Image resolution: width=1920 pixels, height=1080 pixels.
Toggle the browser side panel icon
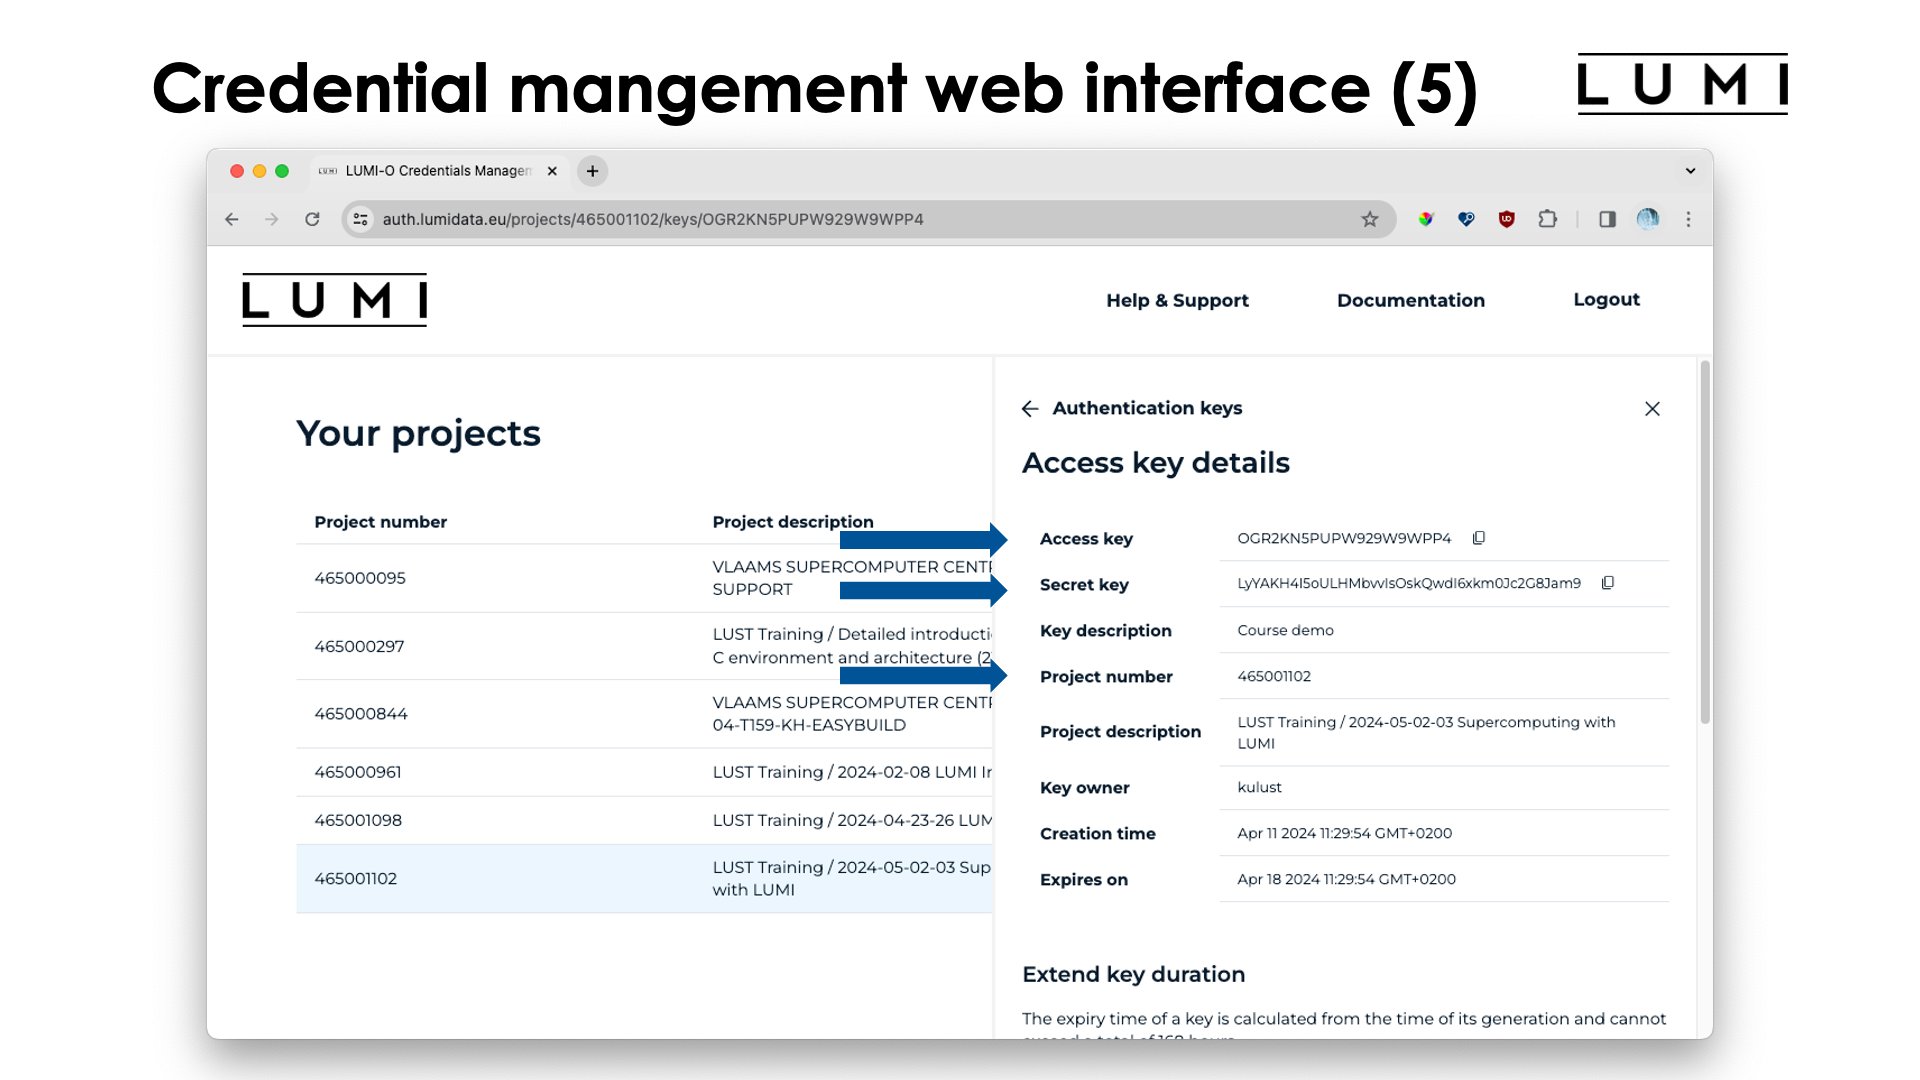pyautogui.click(x=1608, y=219)
